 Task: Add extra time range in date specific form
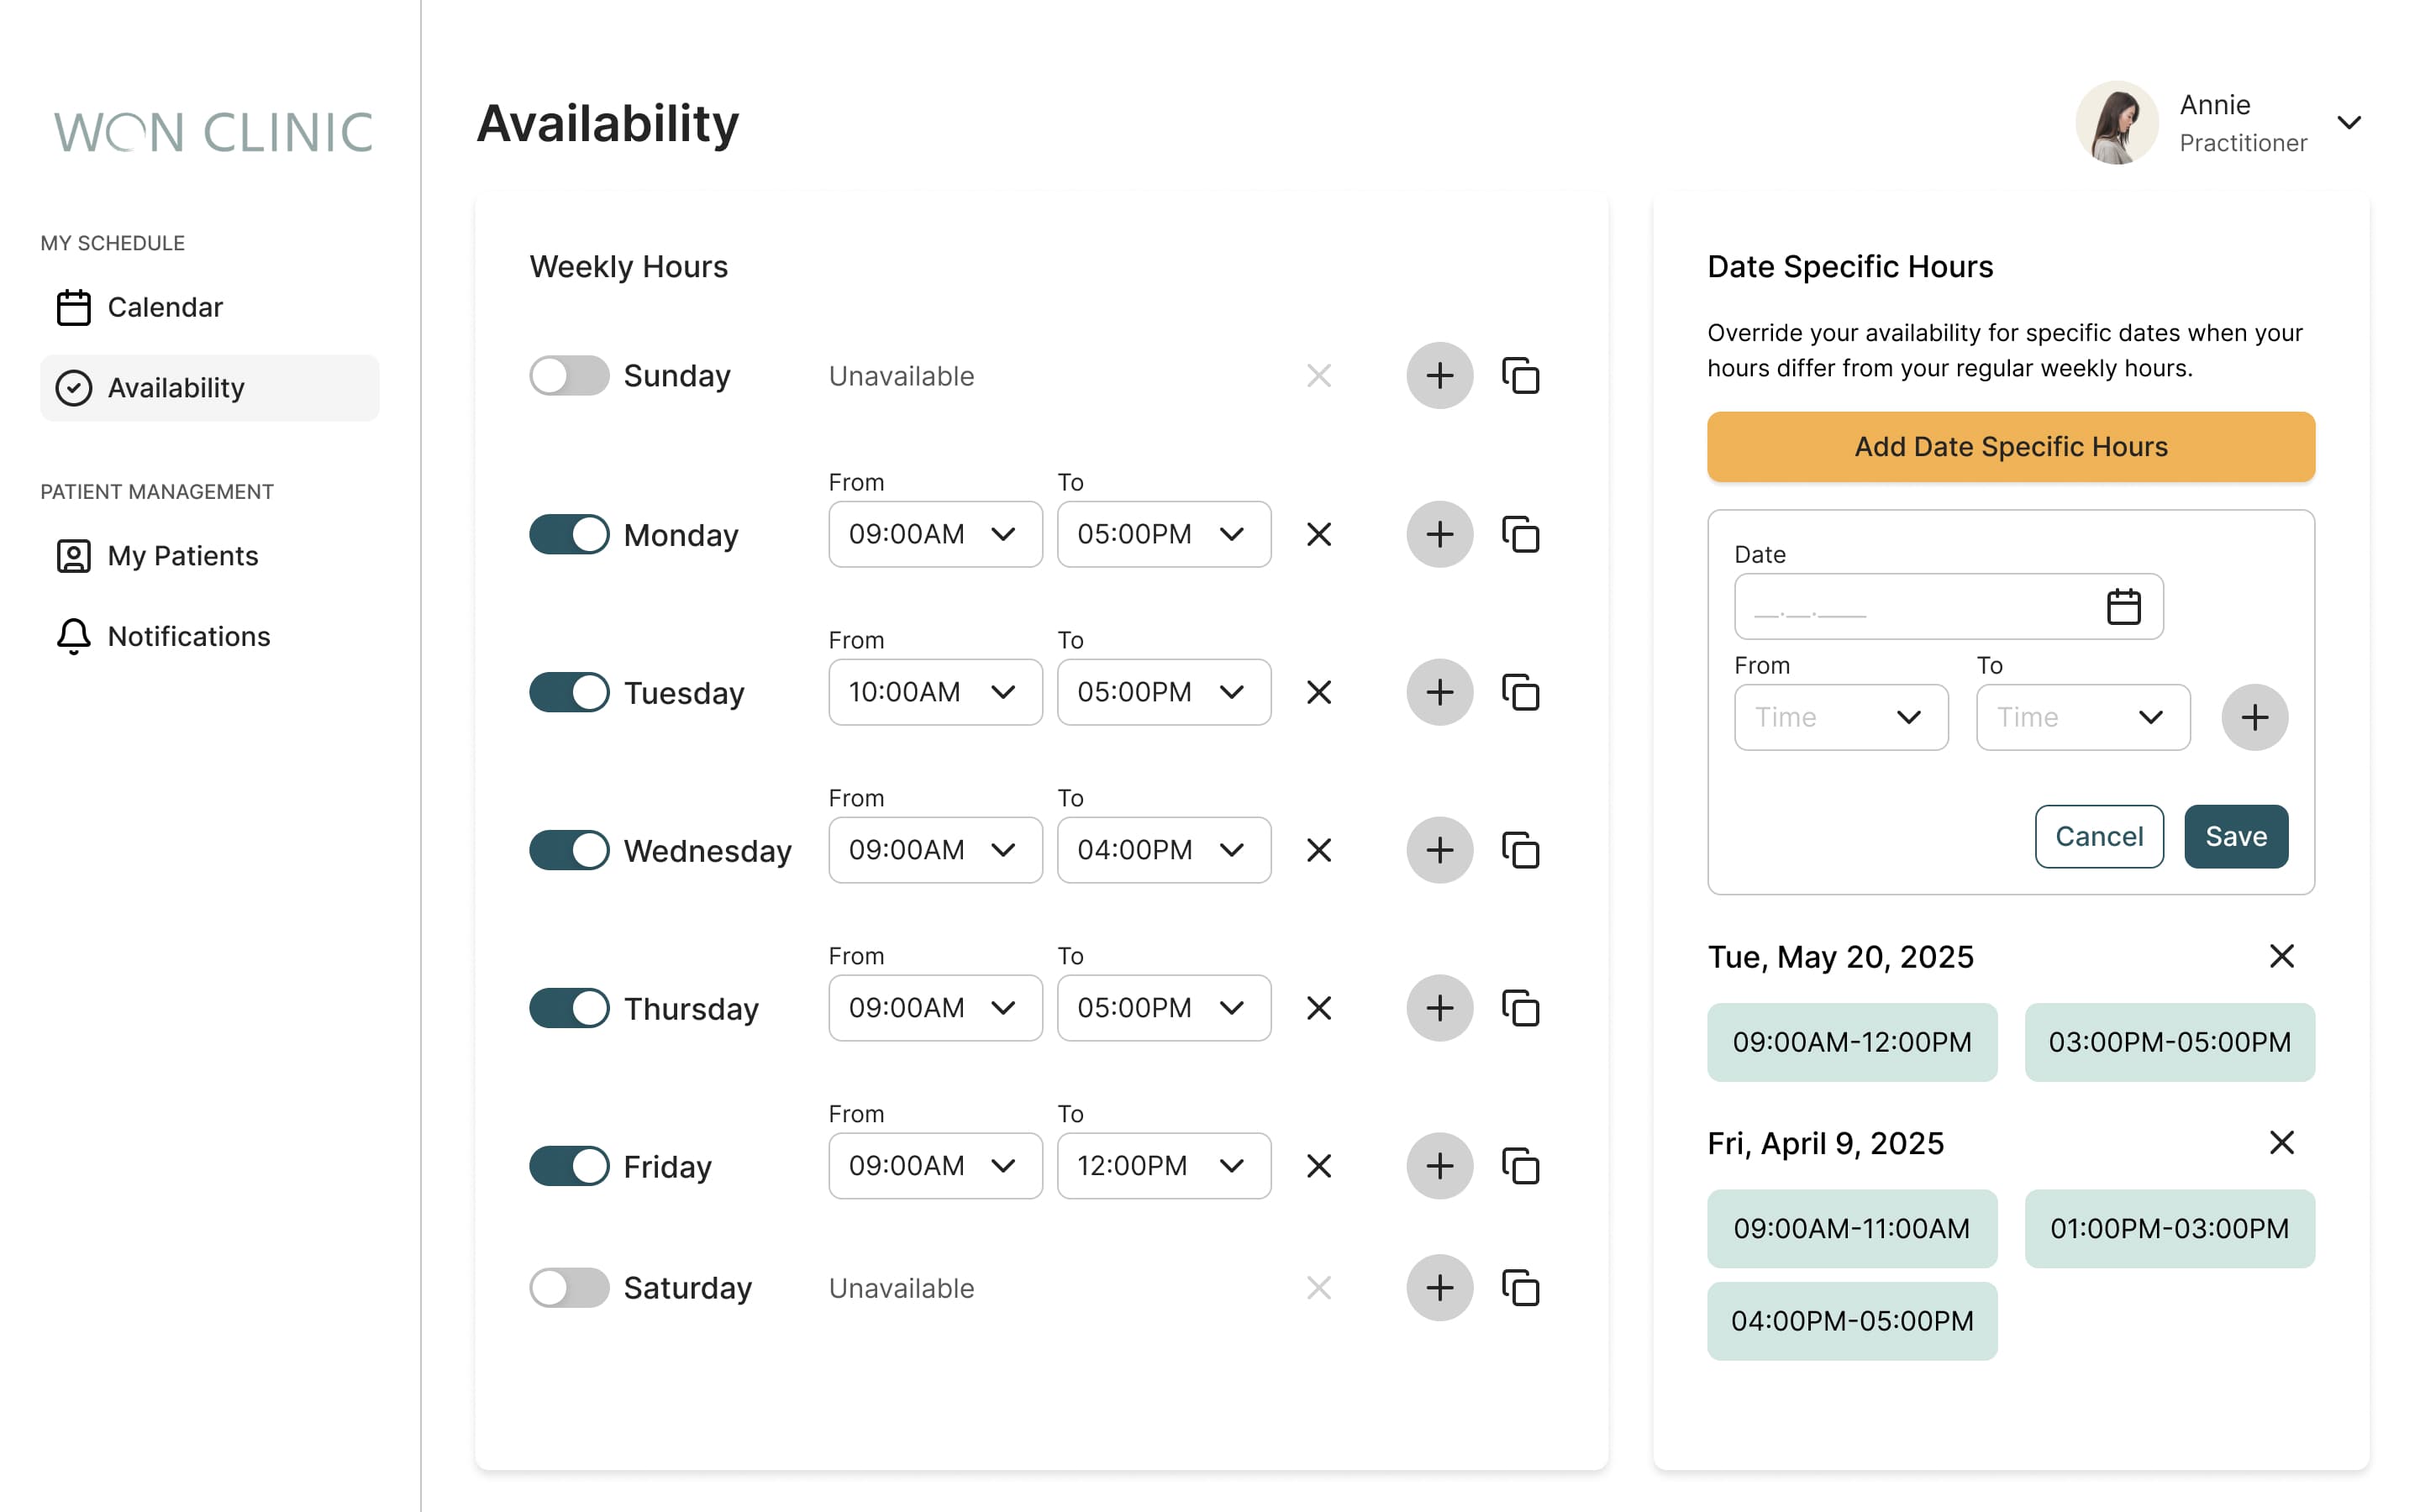click(x=2254, y=717)
